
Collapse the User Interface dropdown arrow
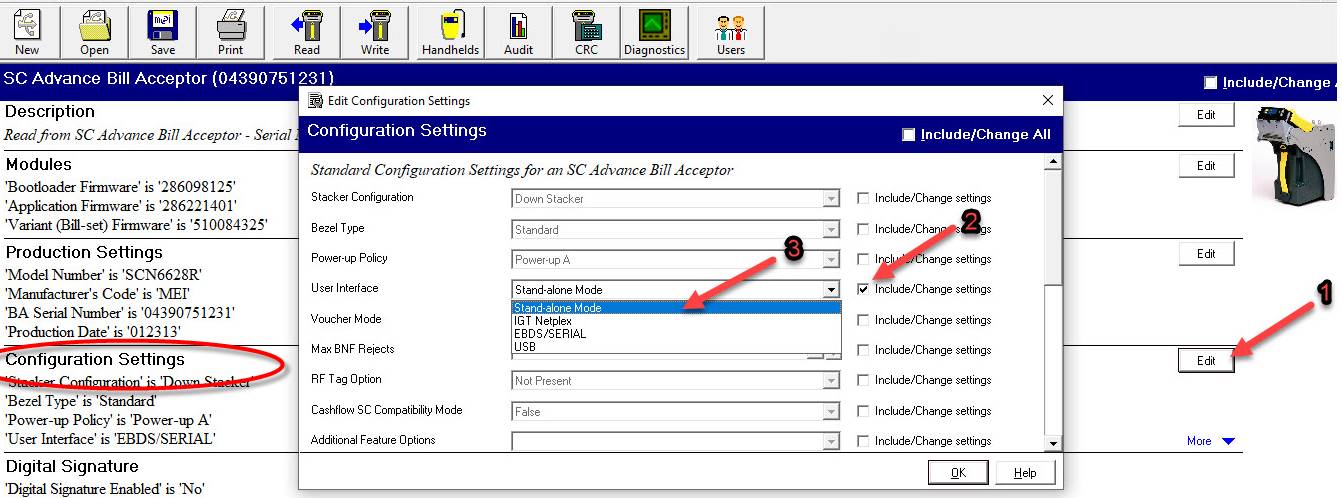(830, 290)
